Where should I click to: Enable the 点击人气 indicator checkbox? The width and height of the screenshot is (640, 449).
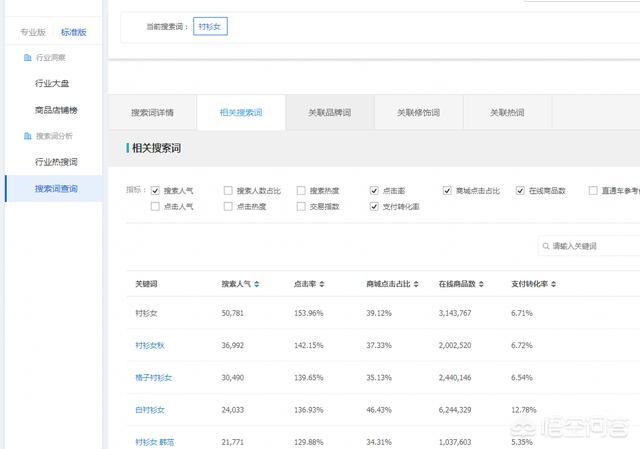click(x=155, y=207)
